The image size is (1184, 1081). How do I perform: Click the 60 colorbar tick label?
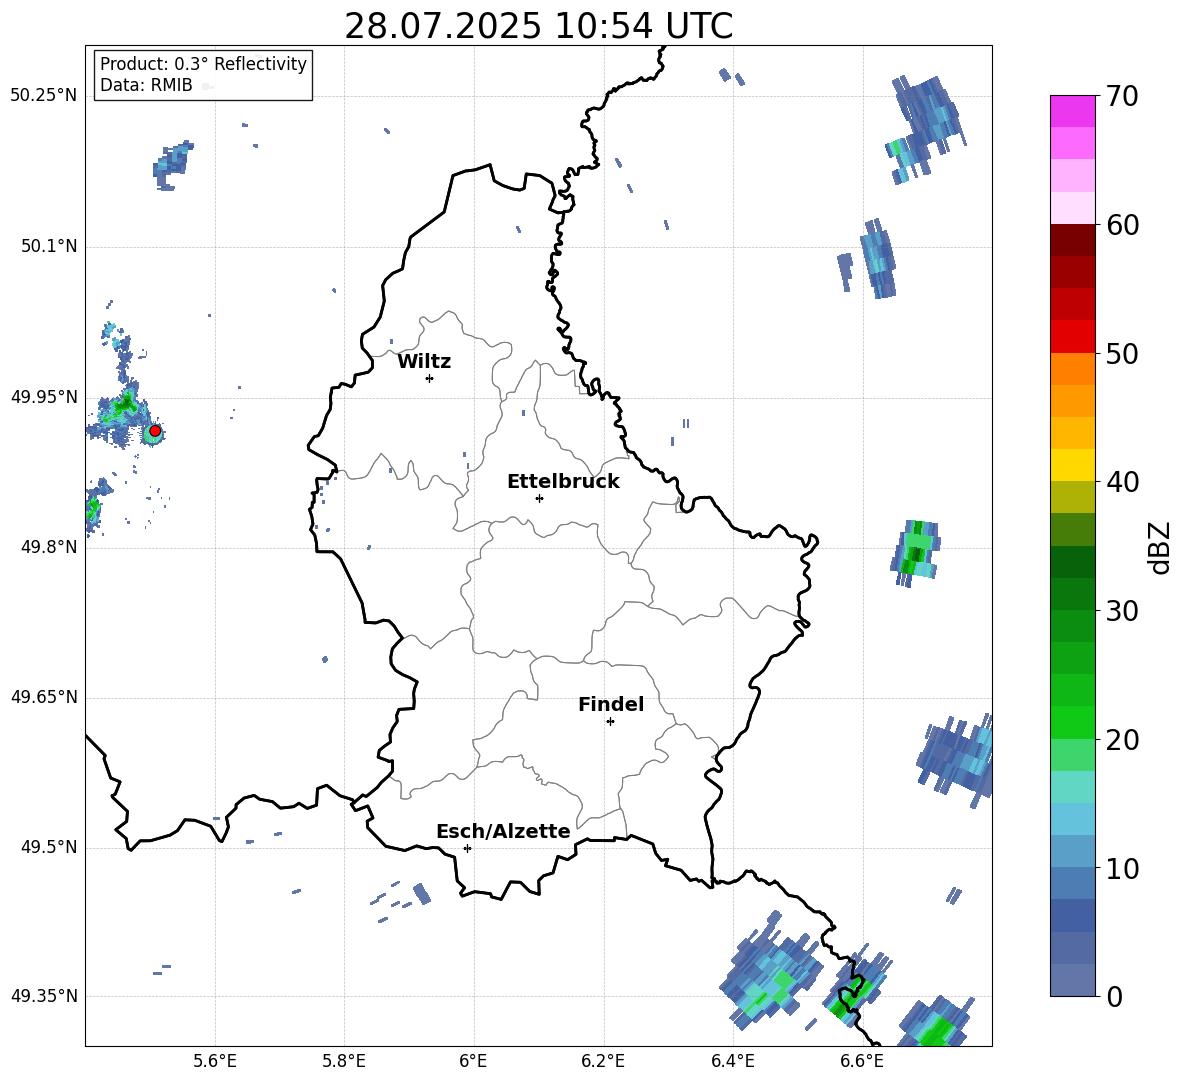[1122, 225]
